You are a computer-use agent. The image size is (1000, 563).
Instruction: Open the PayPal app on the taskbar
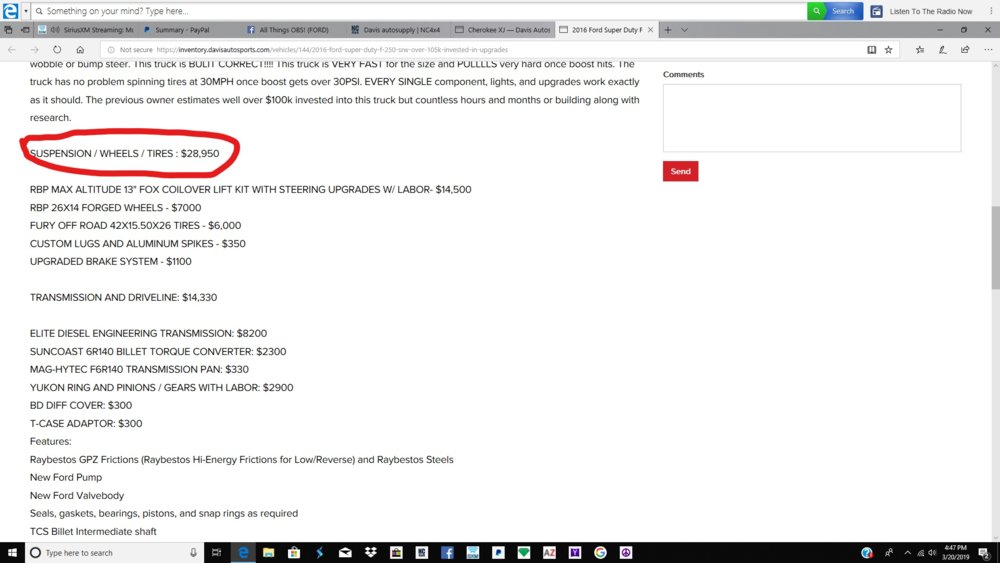[x=498, y=553]
